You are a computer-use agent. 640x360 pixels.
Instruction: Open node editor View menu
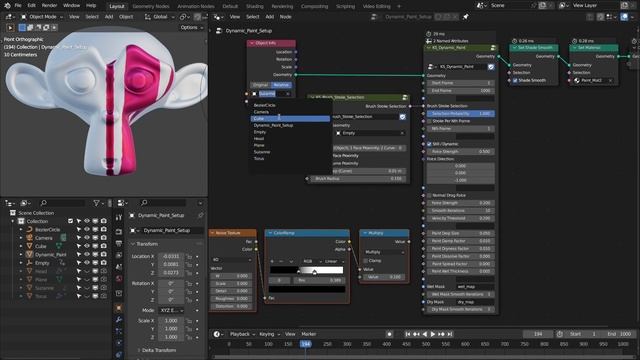[235, 17]
